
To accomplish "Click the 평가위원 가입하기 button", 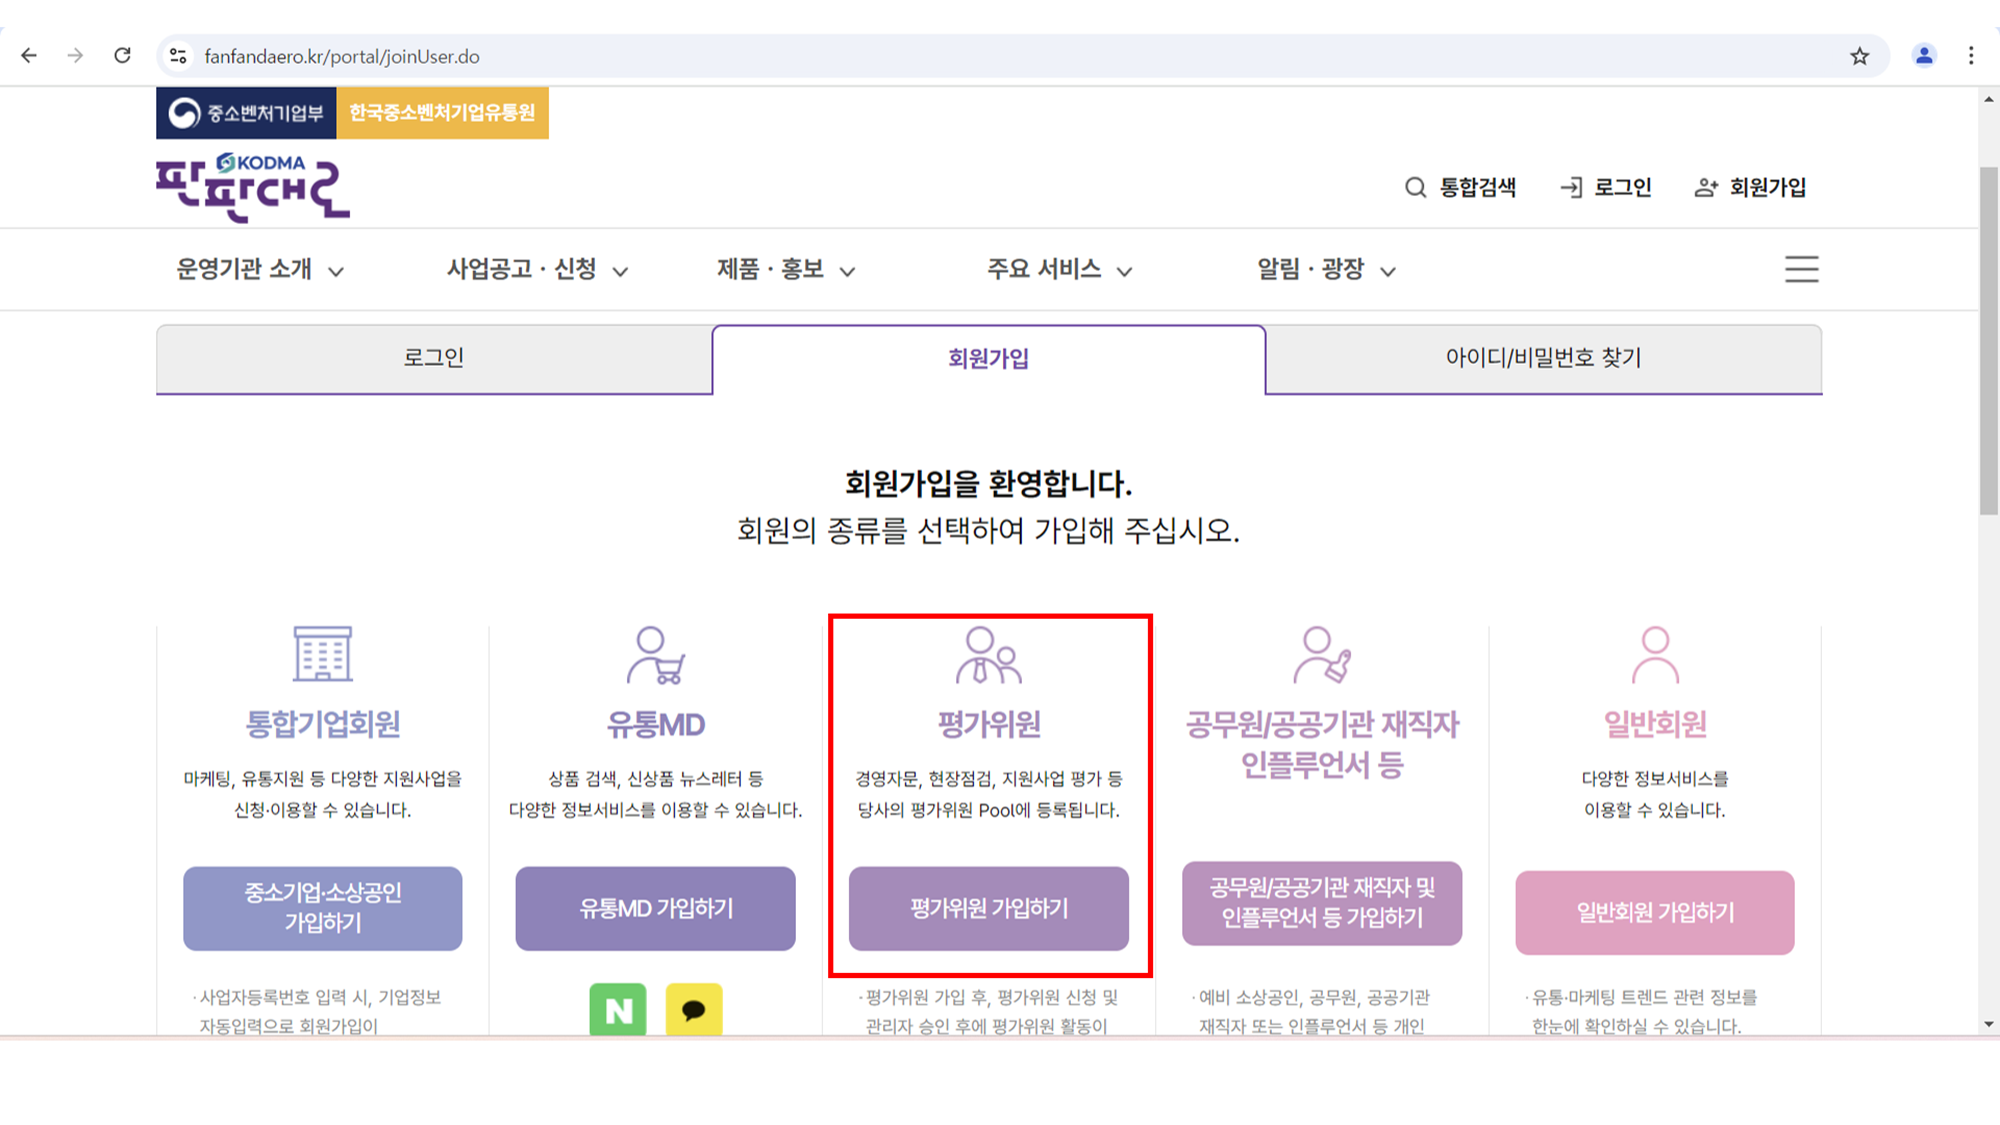I will (x=988, y=908).
